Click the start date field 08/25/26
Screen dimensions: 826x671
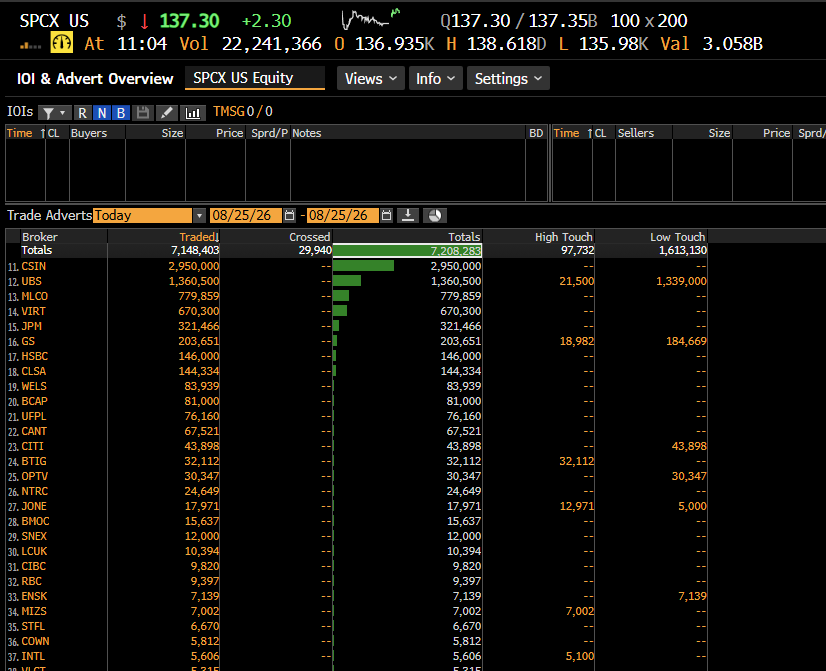click(x=245, y=215)
